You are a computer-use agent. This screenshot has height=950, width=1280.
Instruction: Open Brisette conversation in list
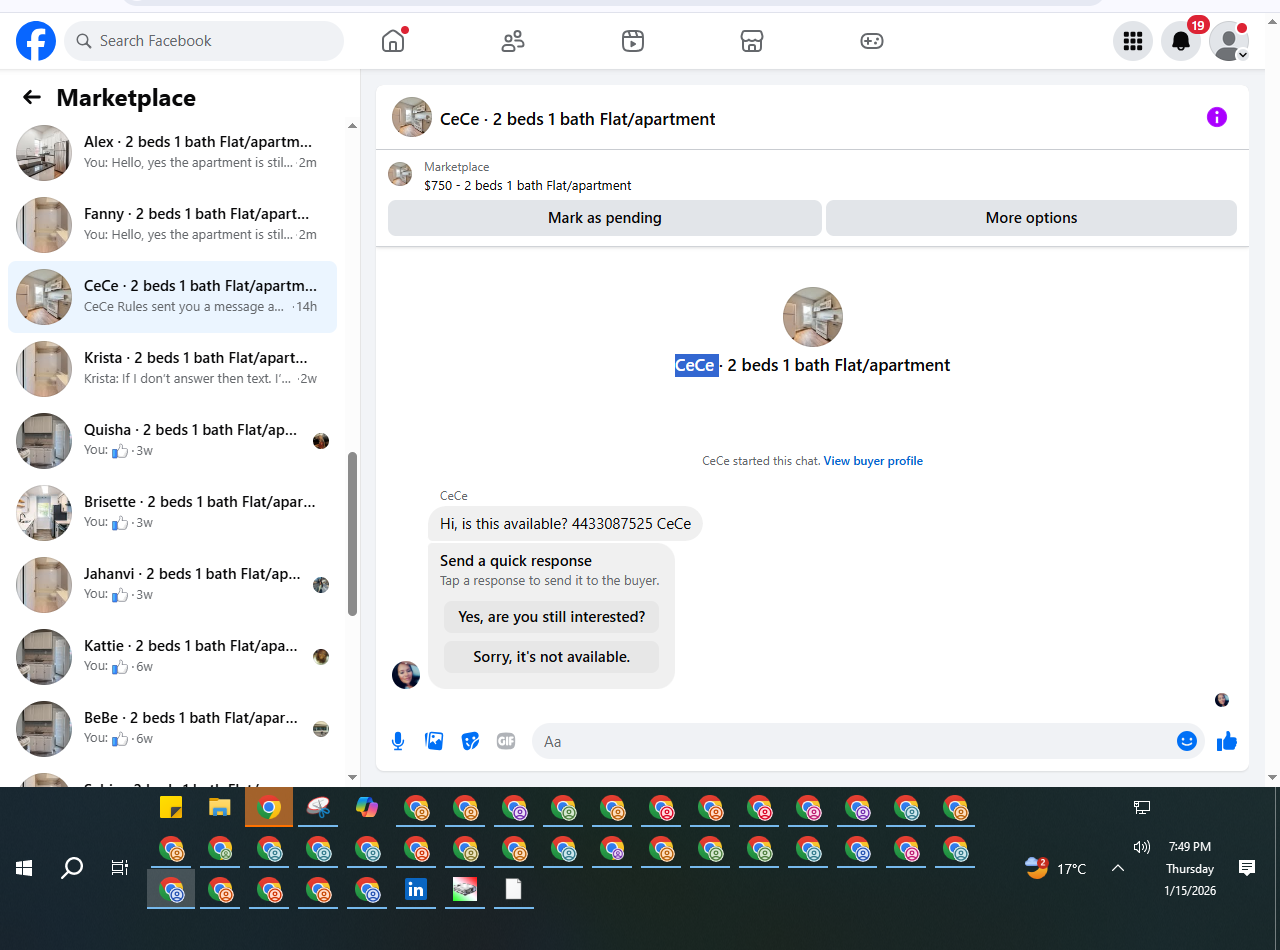click(x=172, y=513)
